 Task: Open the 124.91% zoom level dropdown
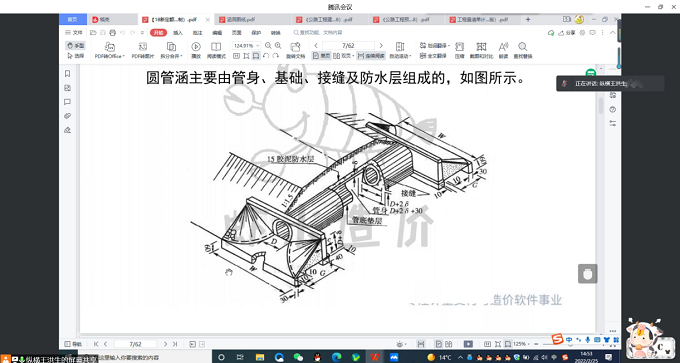(246, 46)
